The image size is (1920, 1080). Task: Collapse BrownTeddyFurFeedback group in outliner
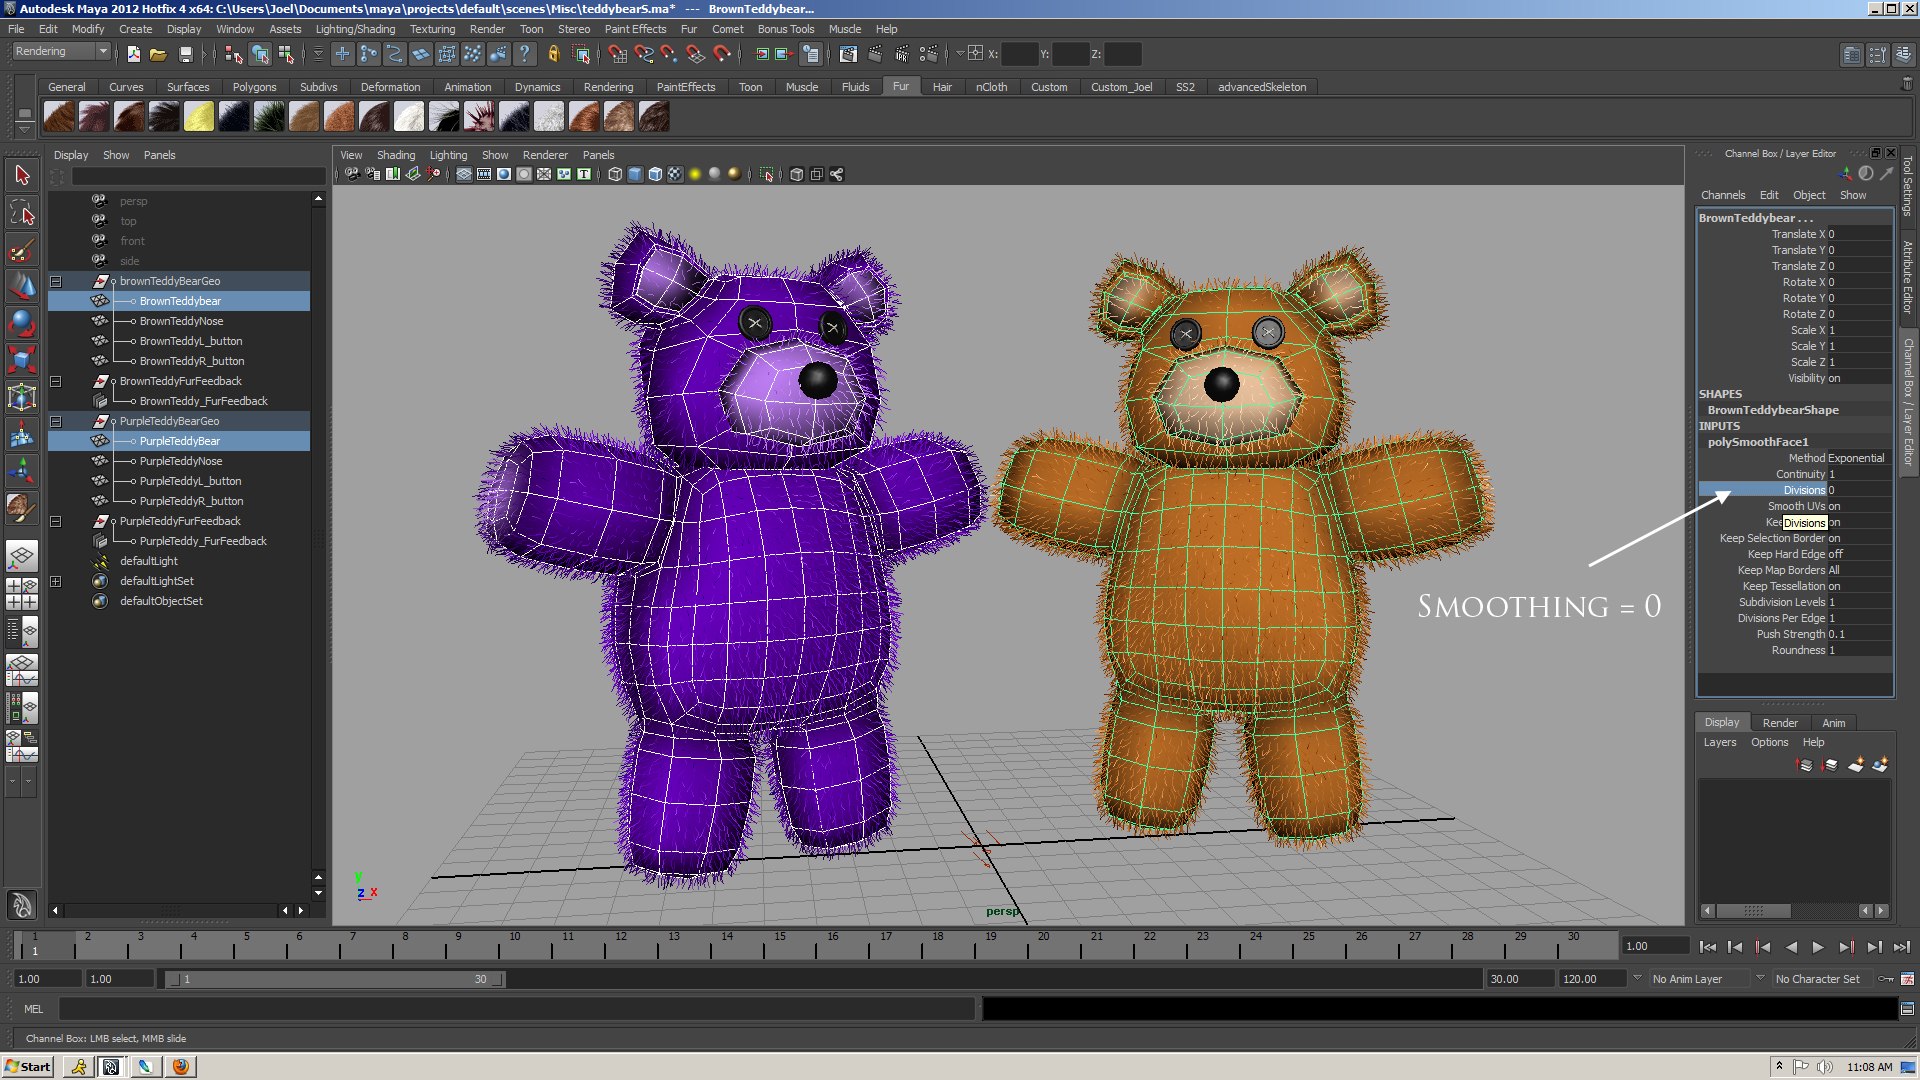(x=56, y=381)
